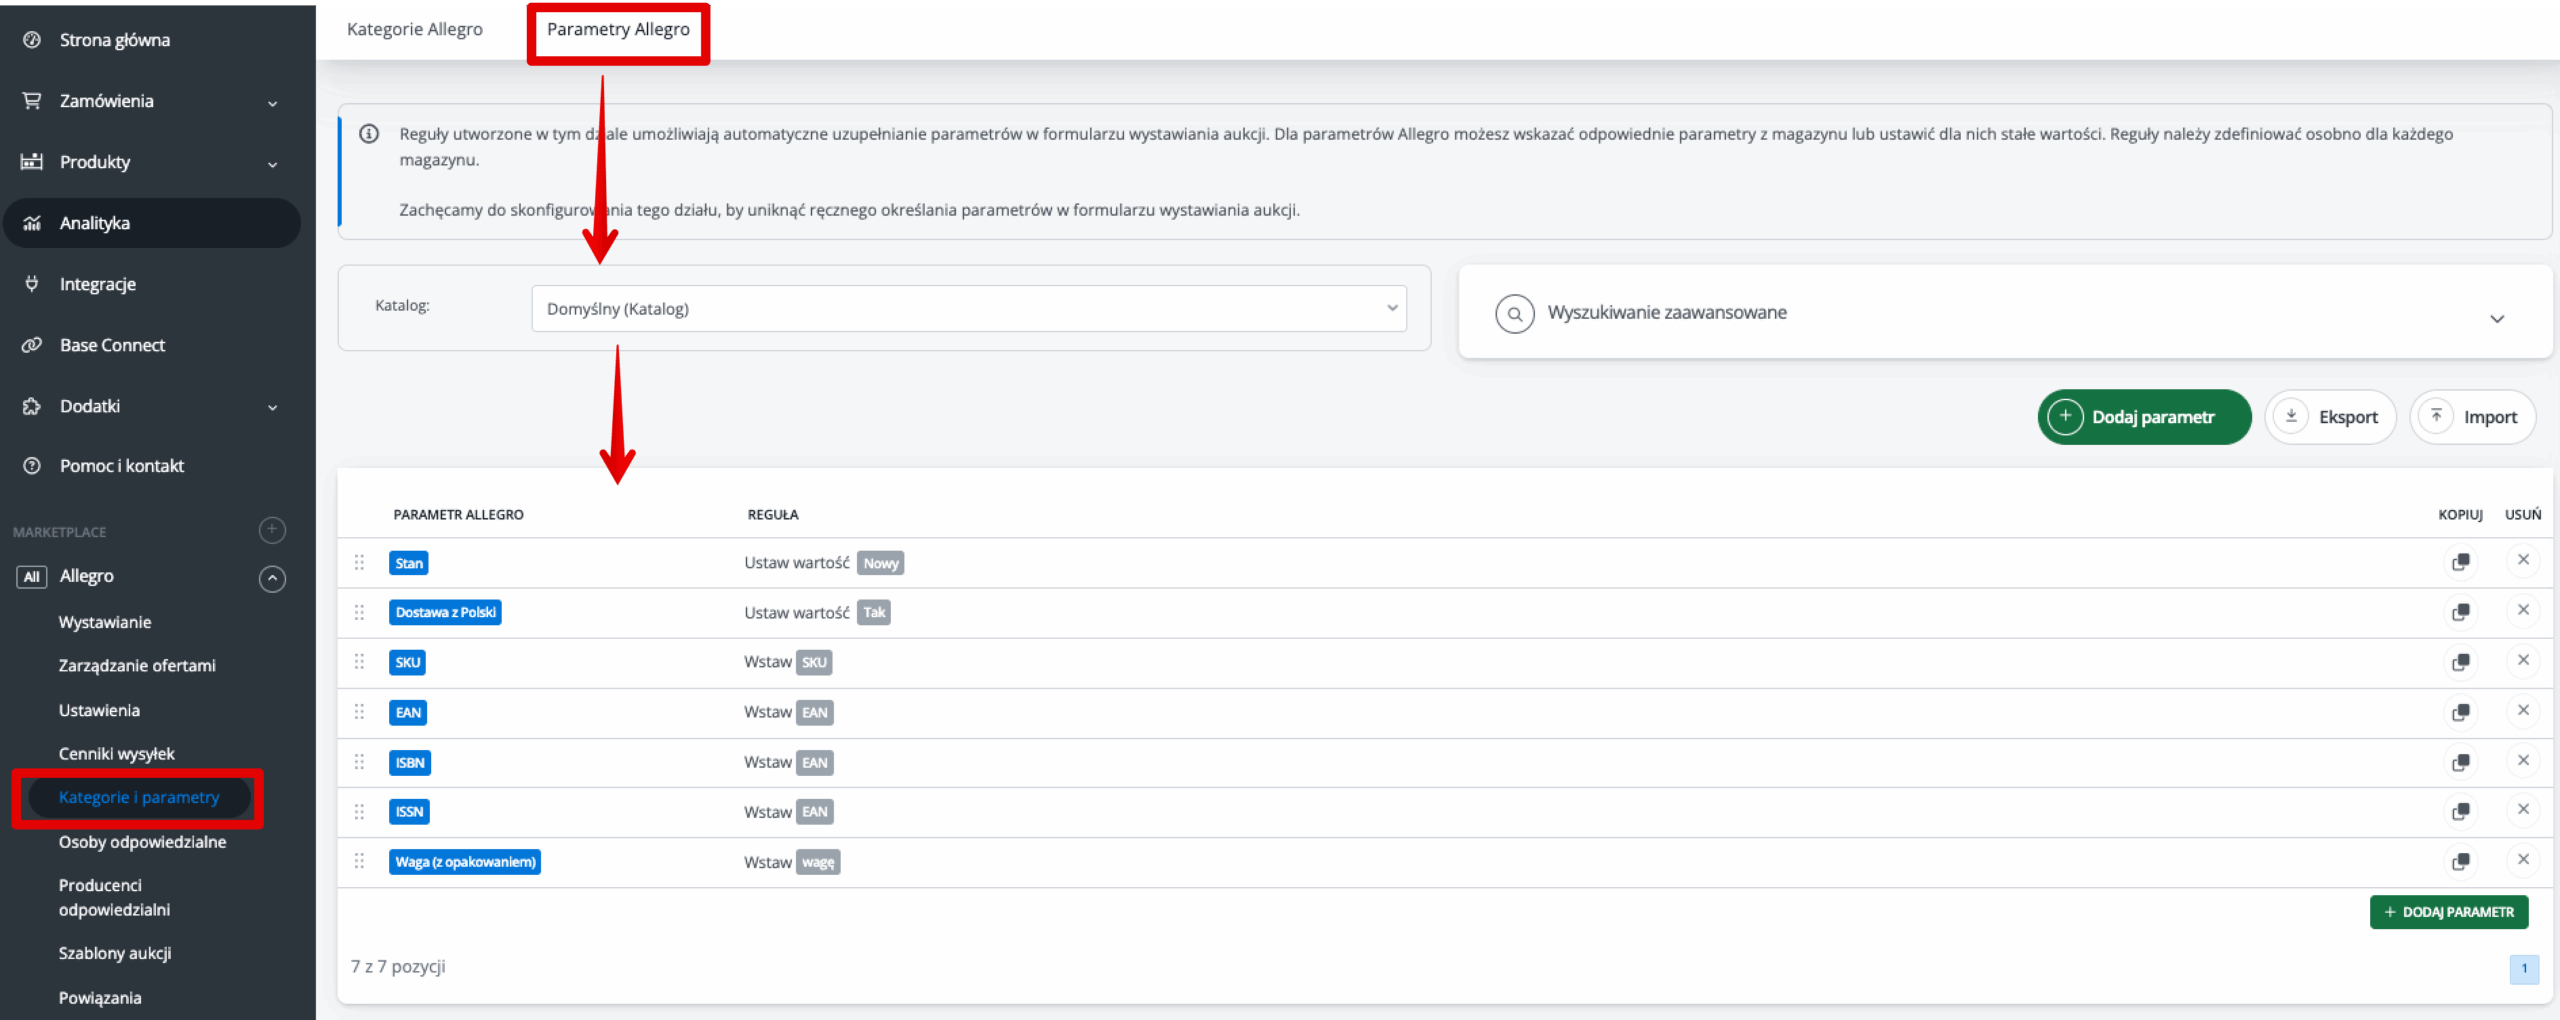Remove the ISBN parameter row
Viewport: 2560px width, 1020px height.
[x=2523, y=760]
